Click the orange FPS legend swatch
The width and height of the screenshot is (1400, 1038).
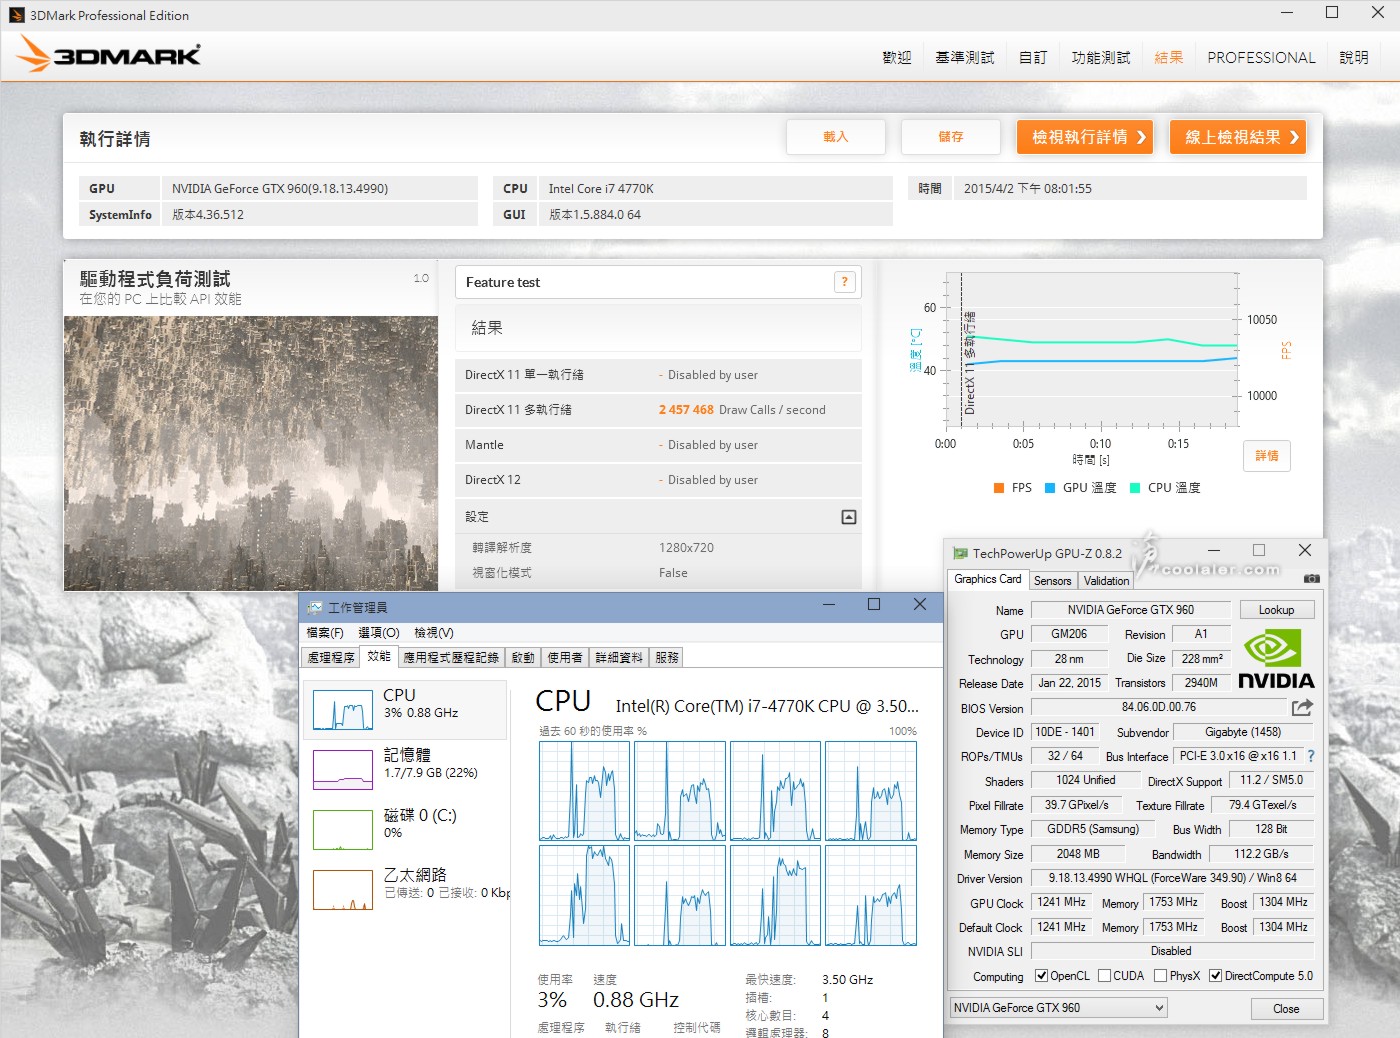point(998,488)
